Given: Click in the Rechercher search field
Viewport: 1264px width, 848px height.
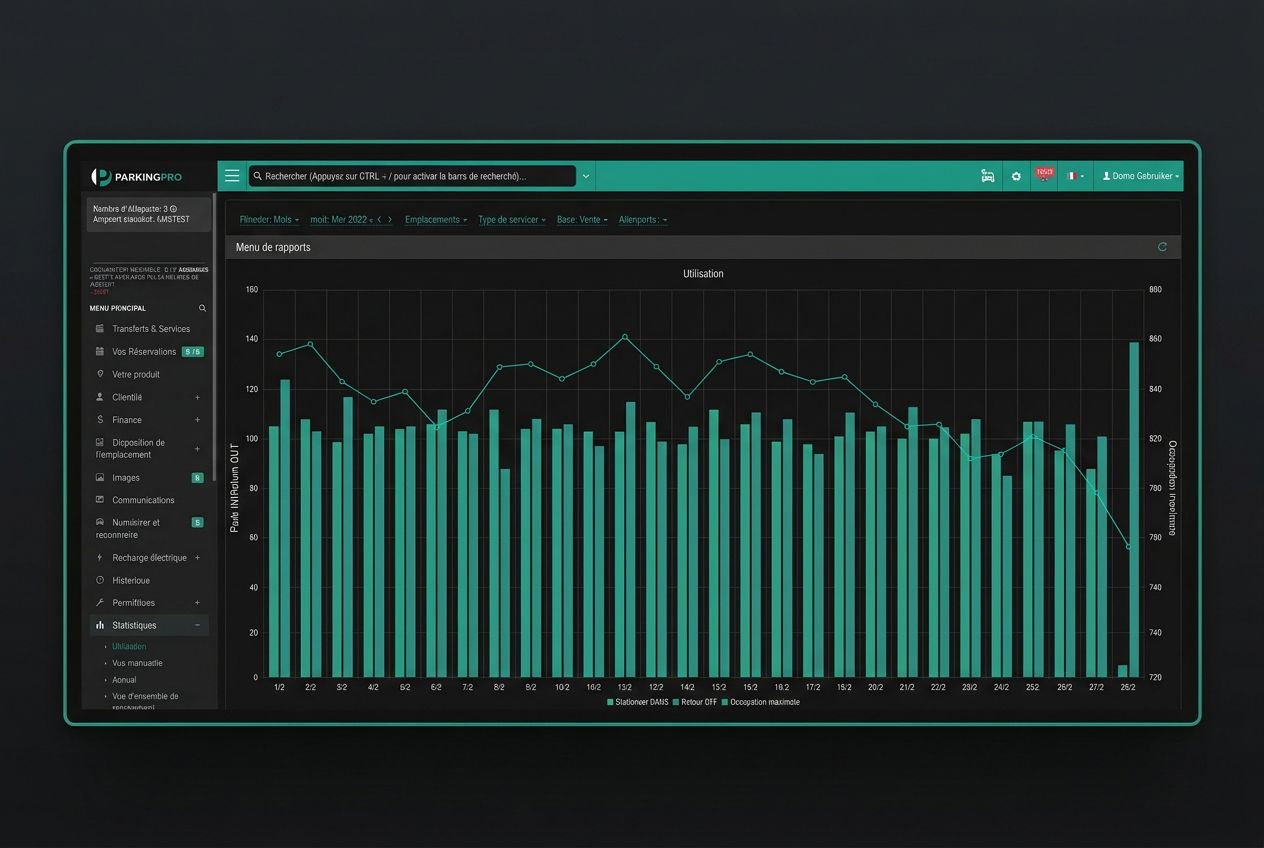Looking at the screenshot, I should 412,176.
